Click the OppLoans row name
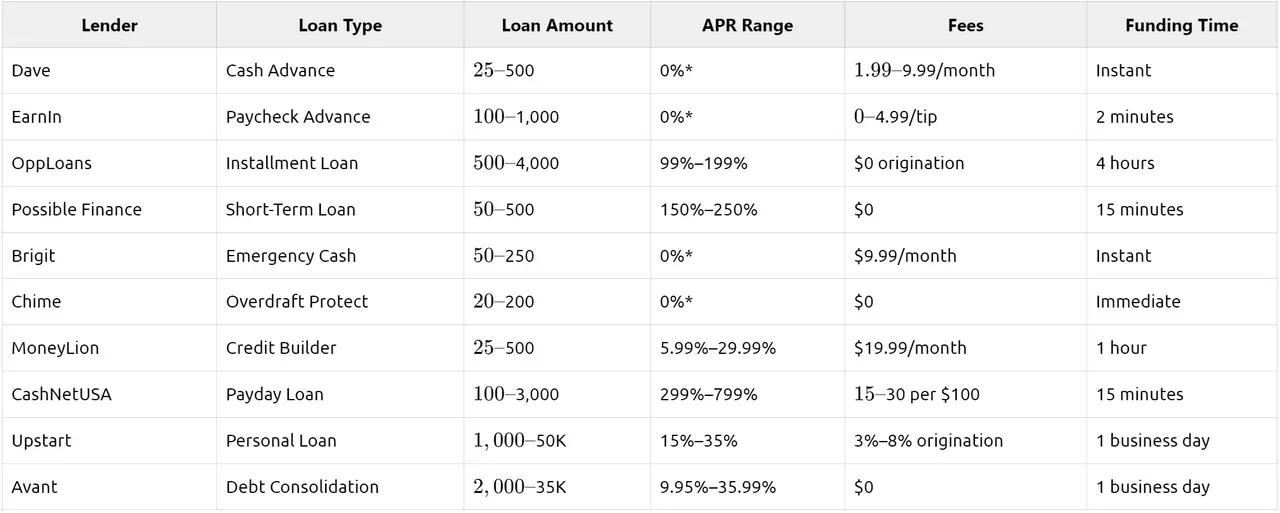Viewport: 1280px width, 513px height. 45,163
